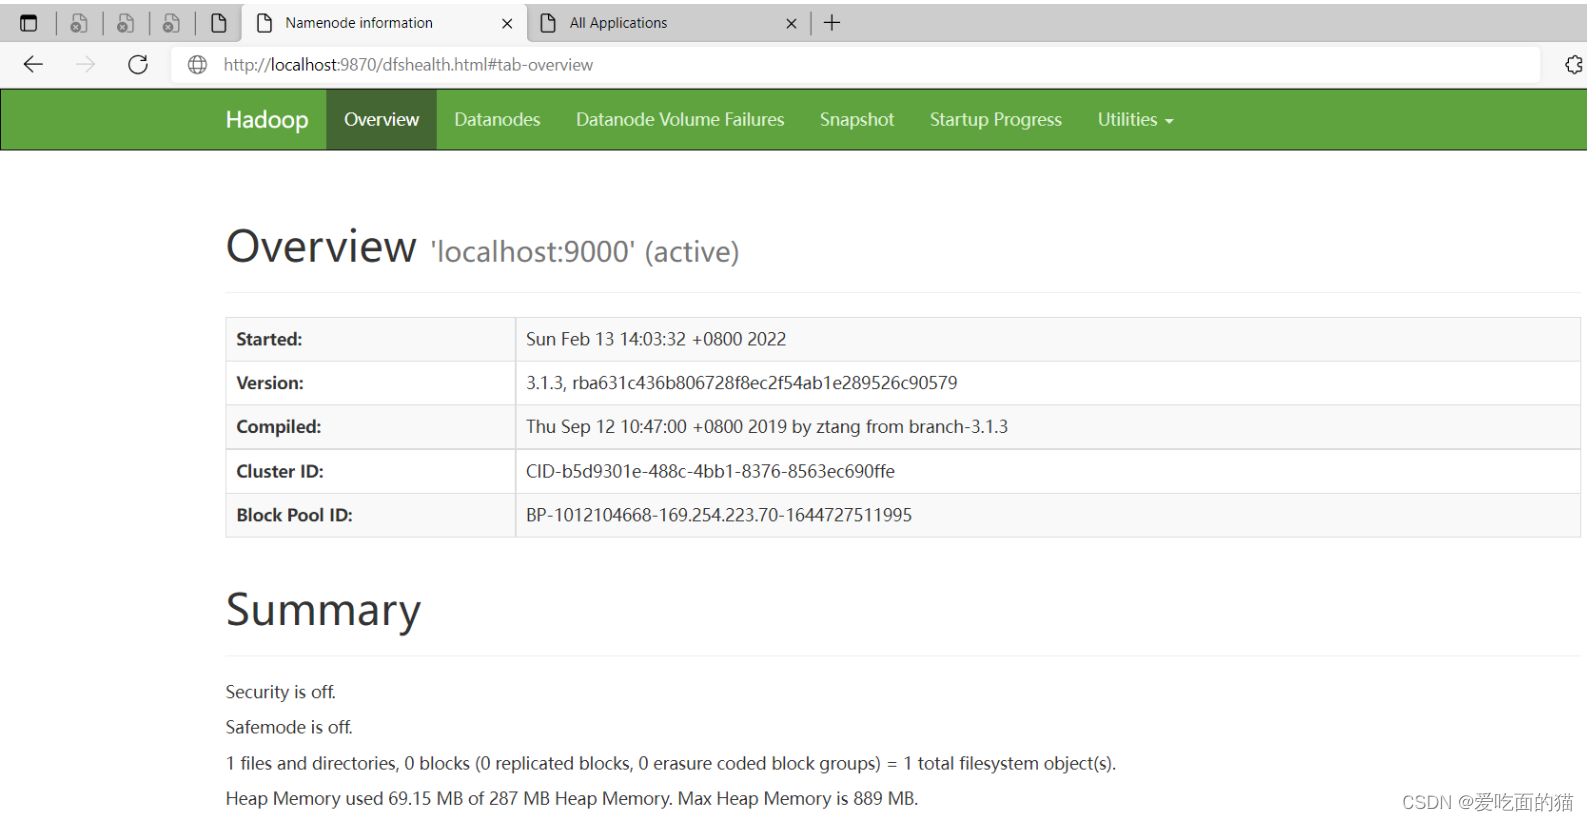The height and width of the screenshot is (821, 1589).
Task: Go forward using the forward arrow
Action: coord(86,65)
